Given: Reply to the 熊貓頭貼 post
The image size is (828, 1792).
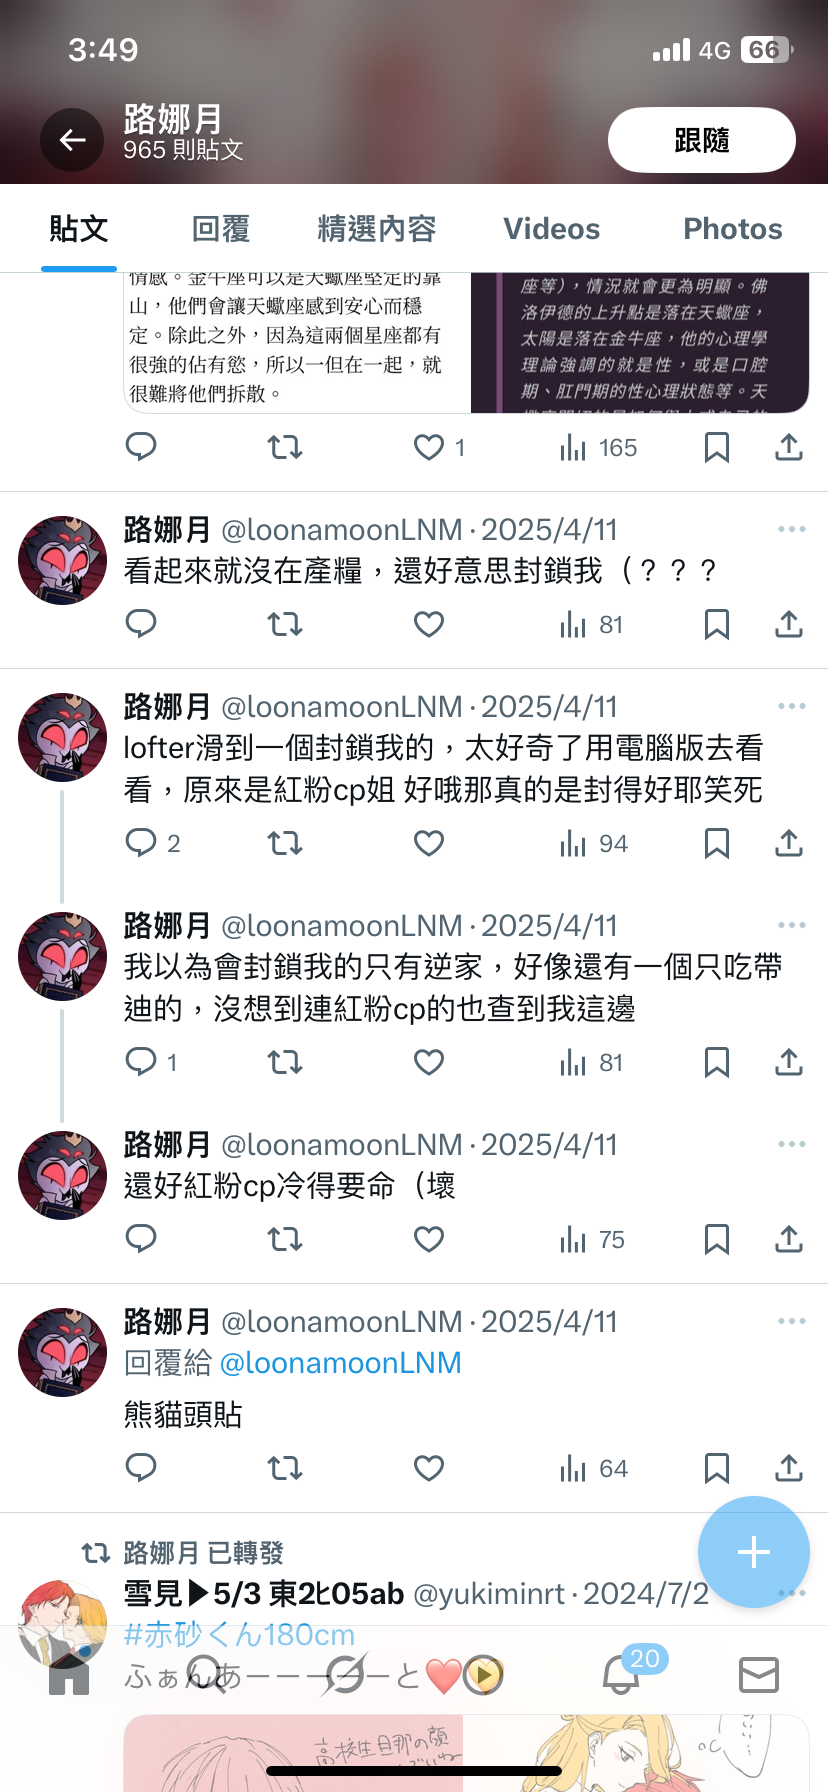Looking at the screenshot, I should [141, 1468].
